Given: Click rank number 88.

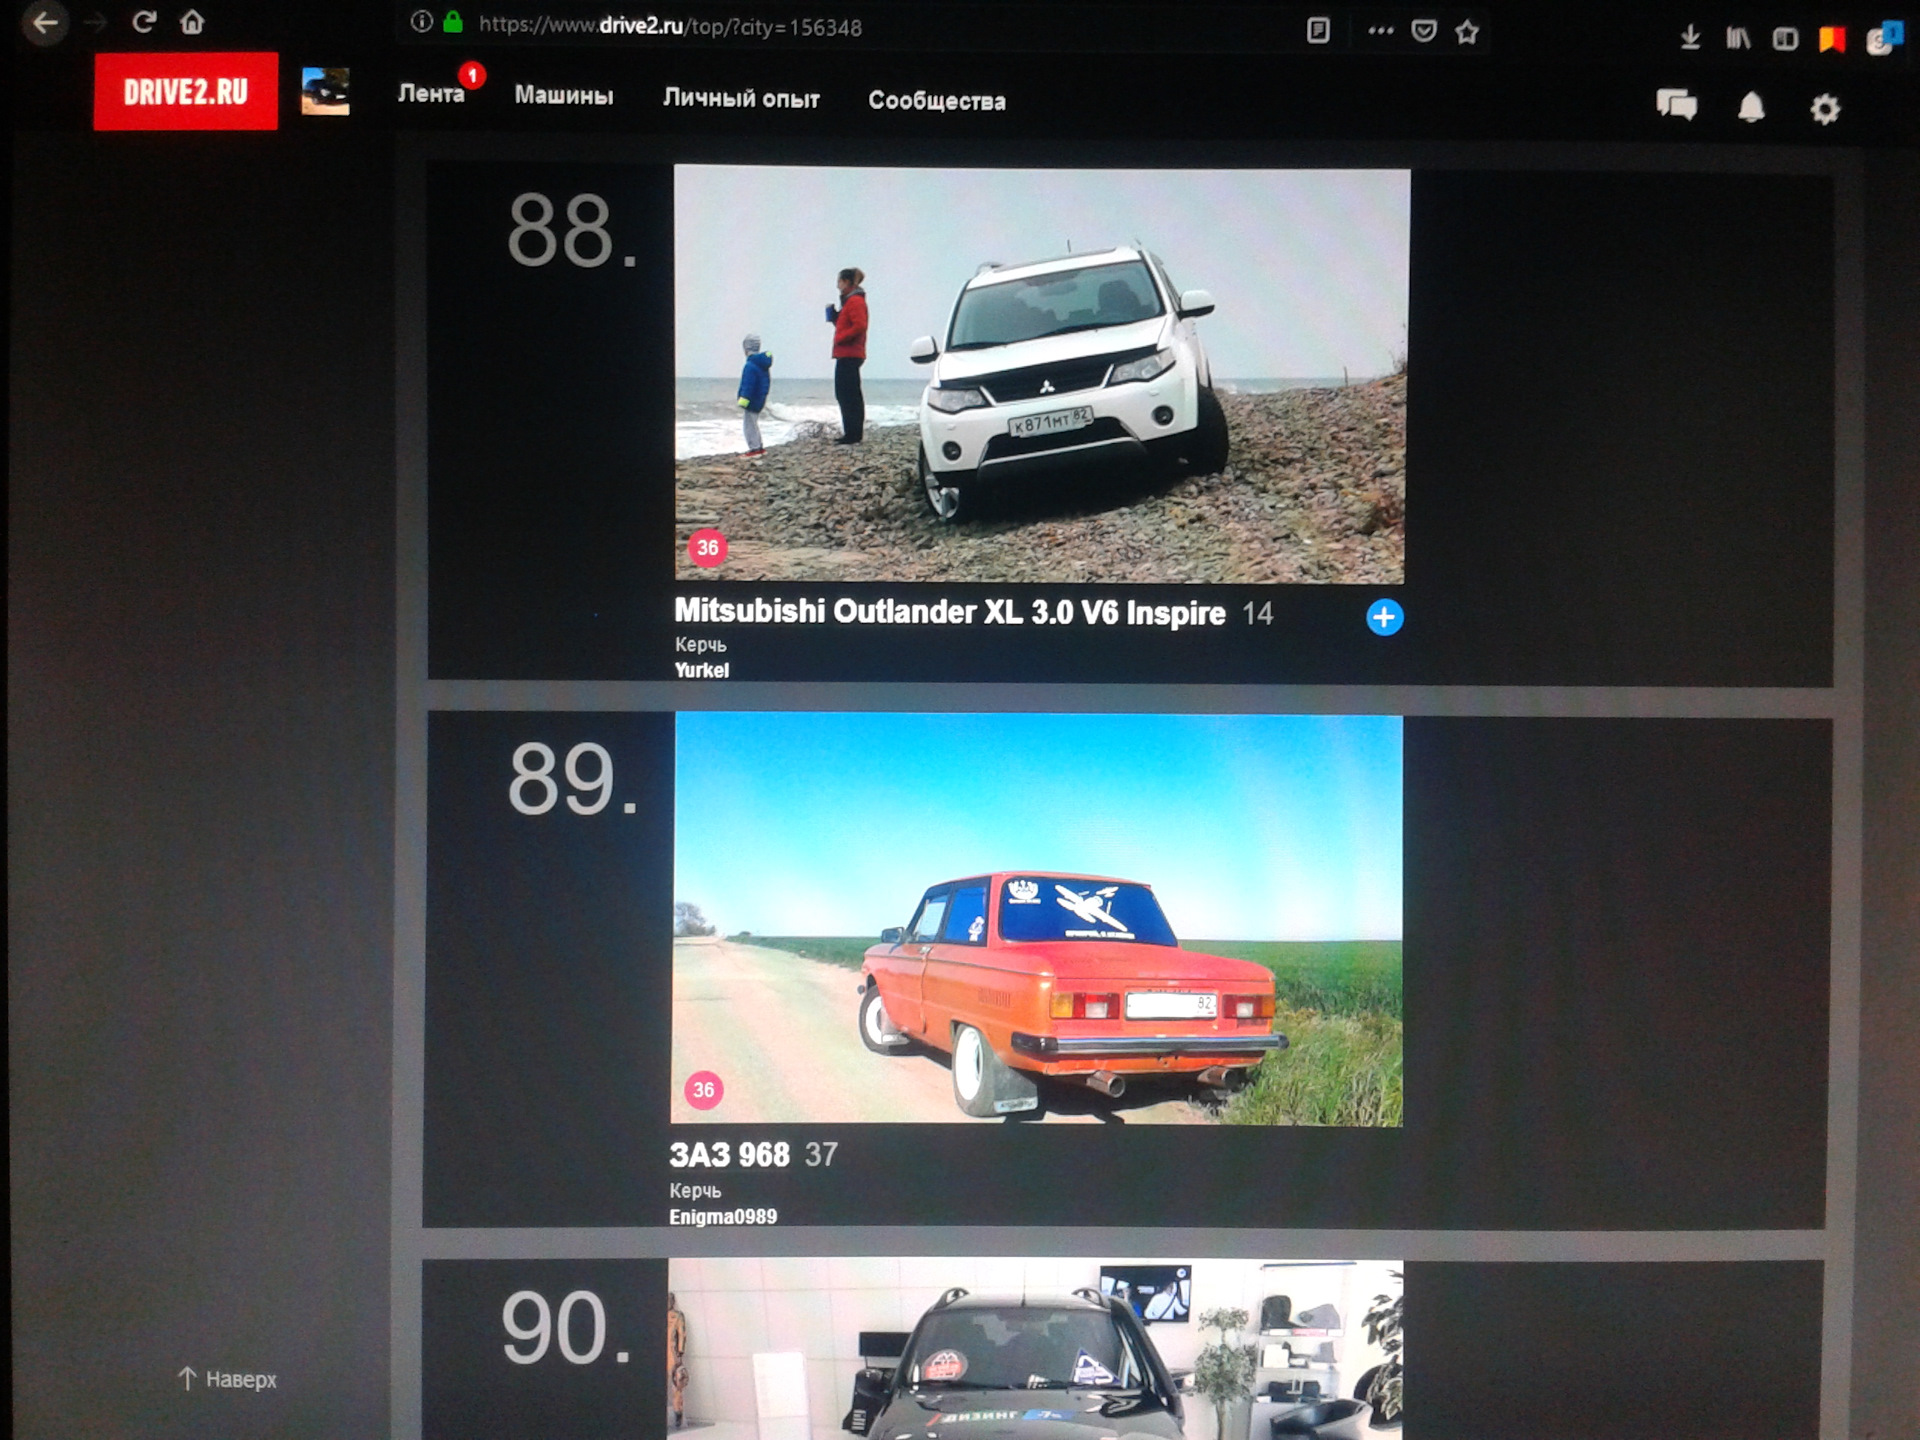Looking at the screenshot, I should pos(572,232).
